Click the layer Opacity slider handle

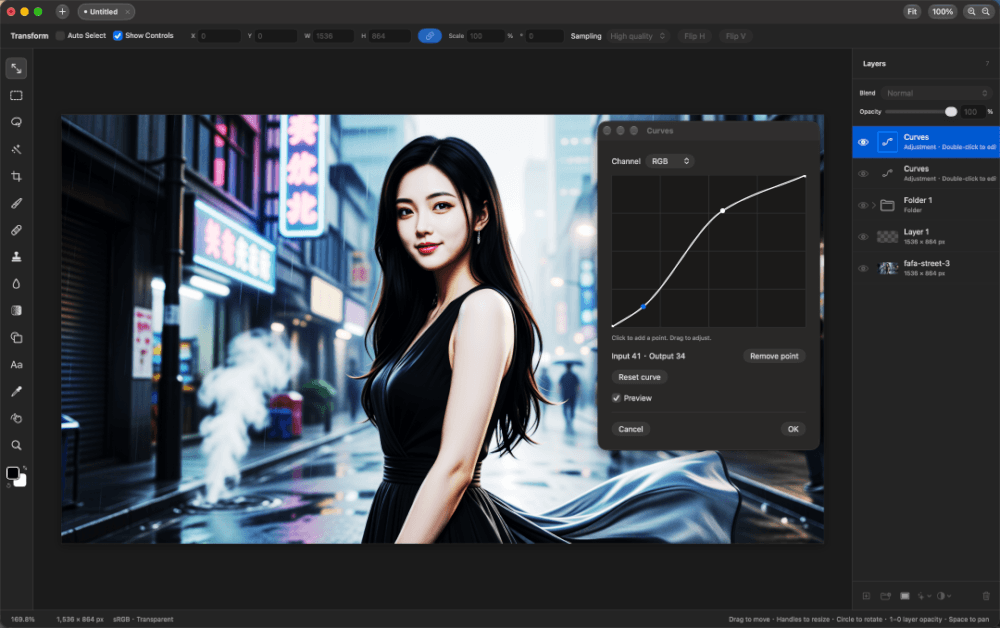point(951,112)
